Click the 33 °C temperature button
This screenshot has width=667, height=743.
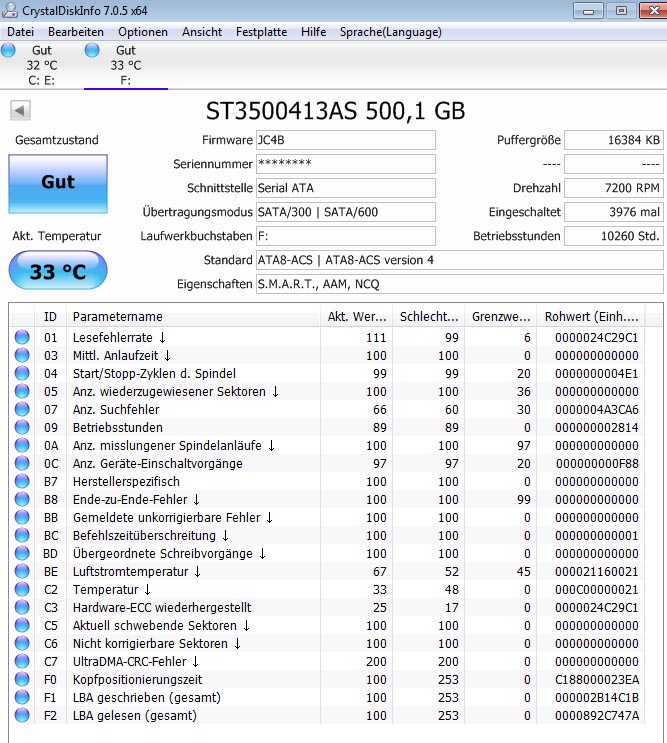[58, 271]
